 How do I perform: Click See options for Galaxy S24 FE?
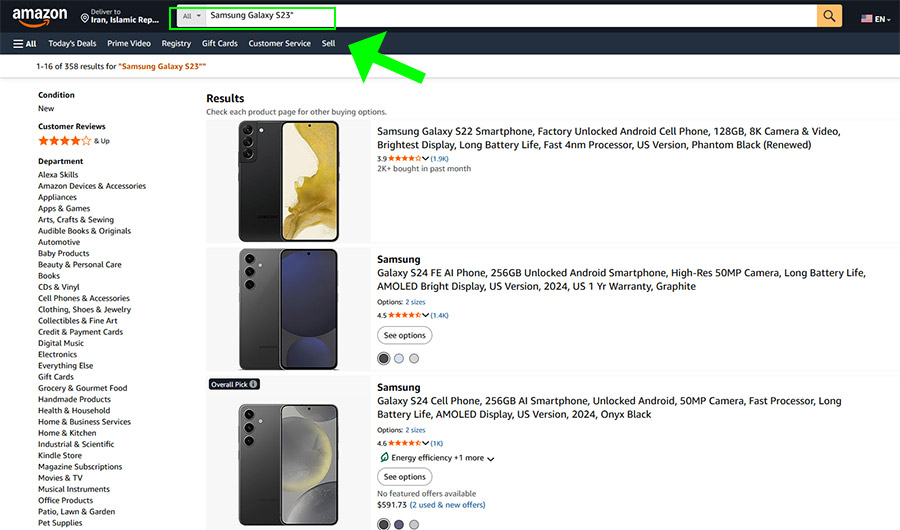(x=404, y=335)
